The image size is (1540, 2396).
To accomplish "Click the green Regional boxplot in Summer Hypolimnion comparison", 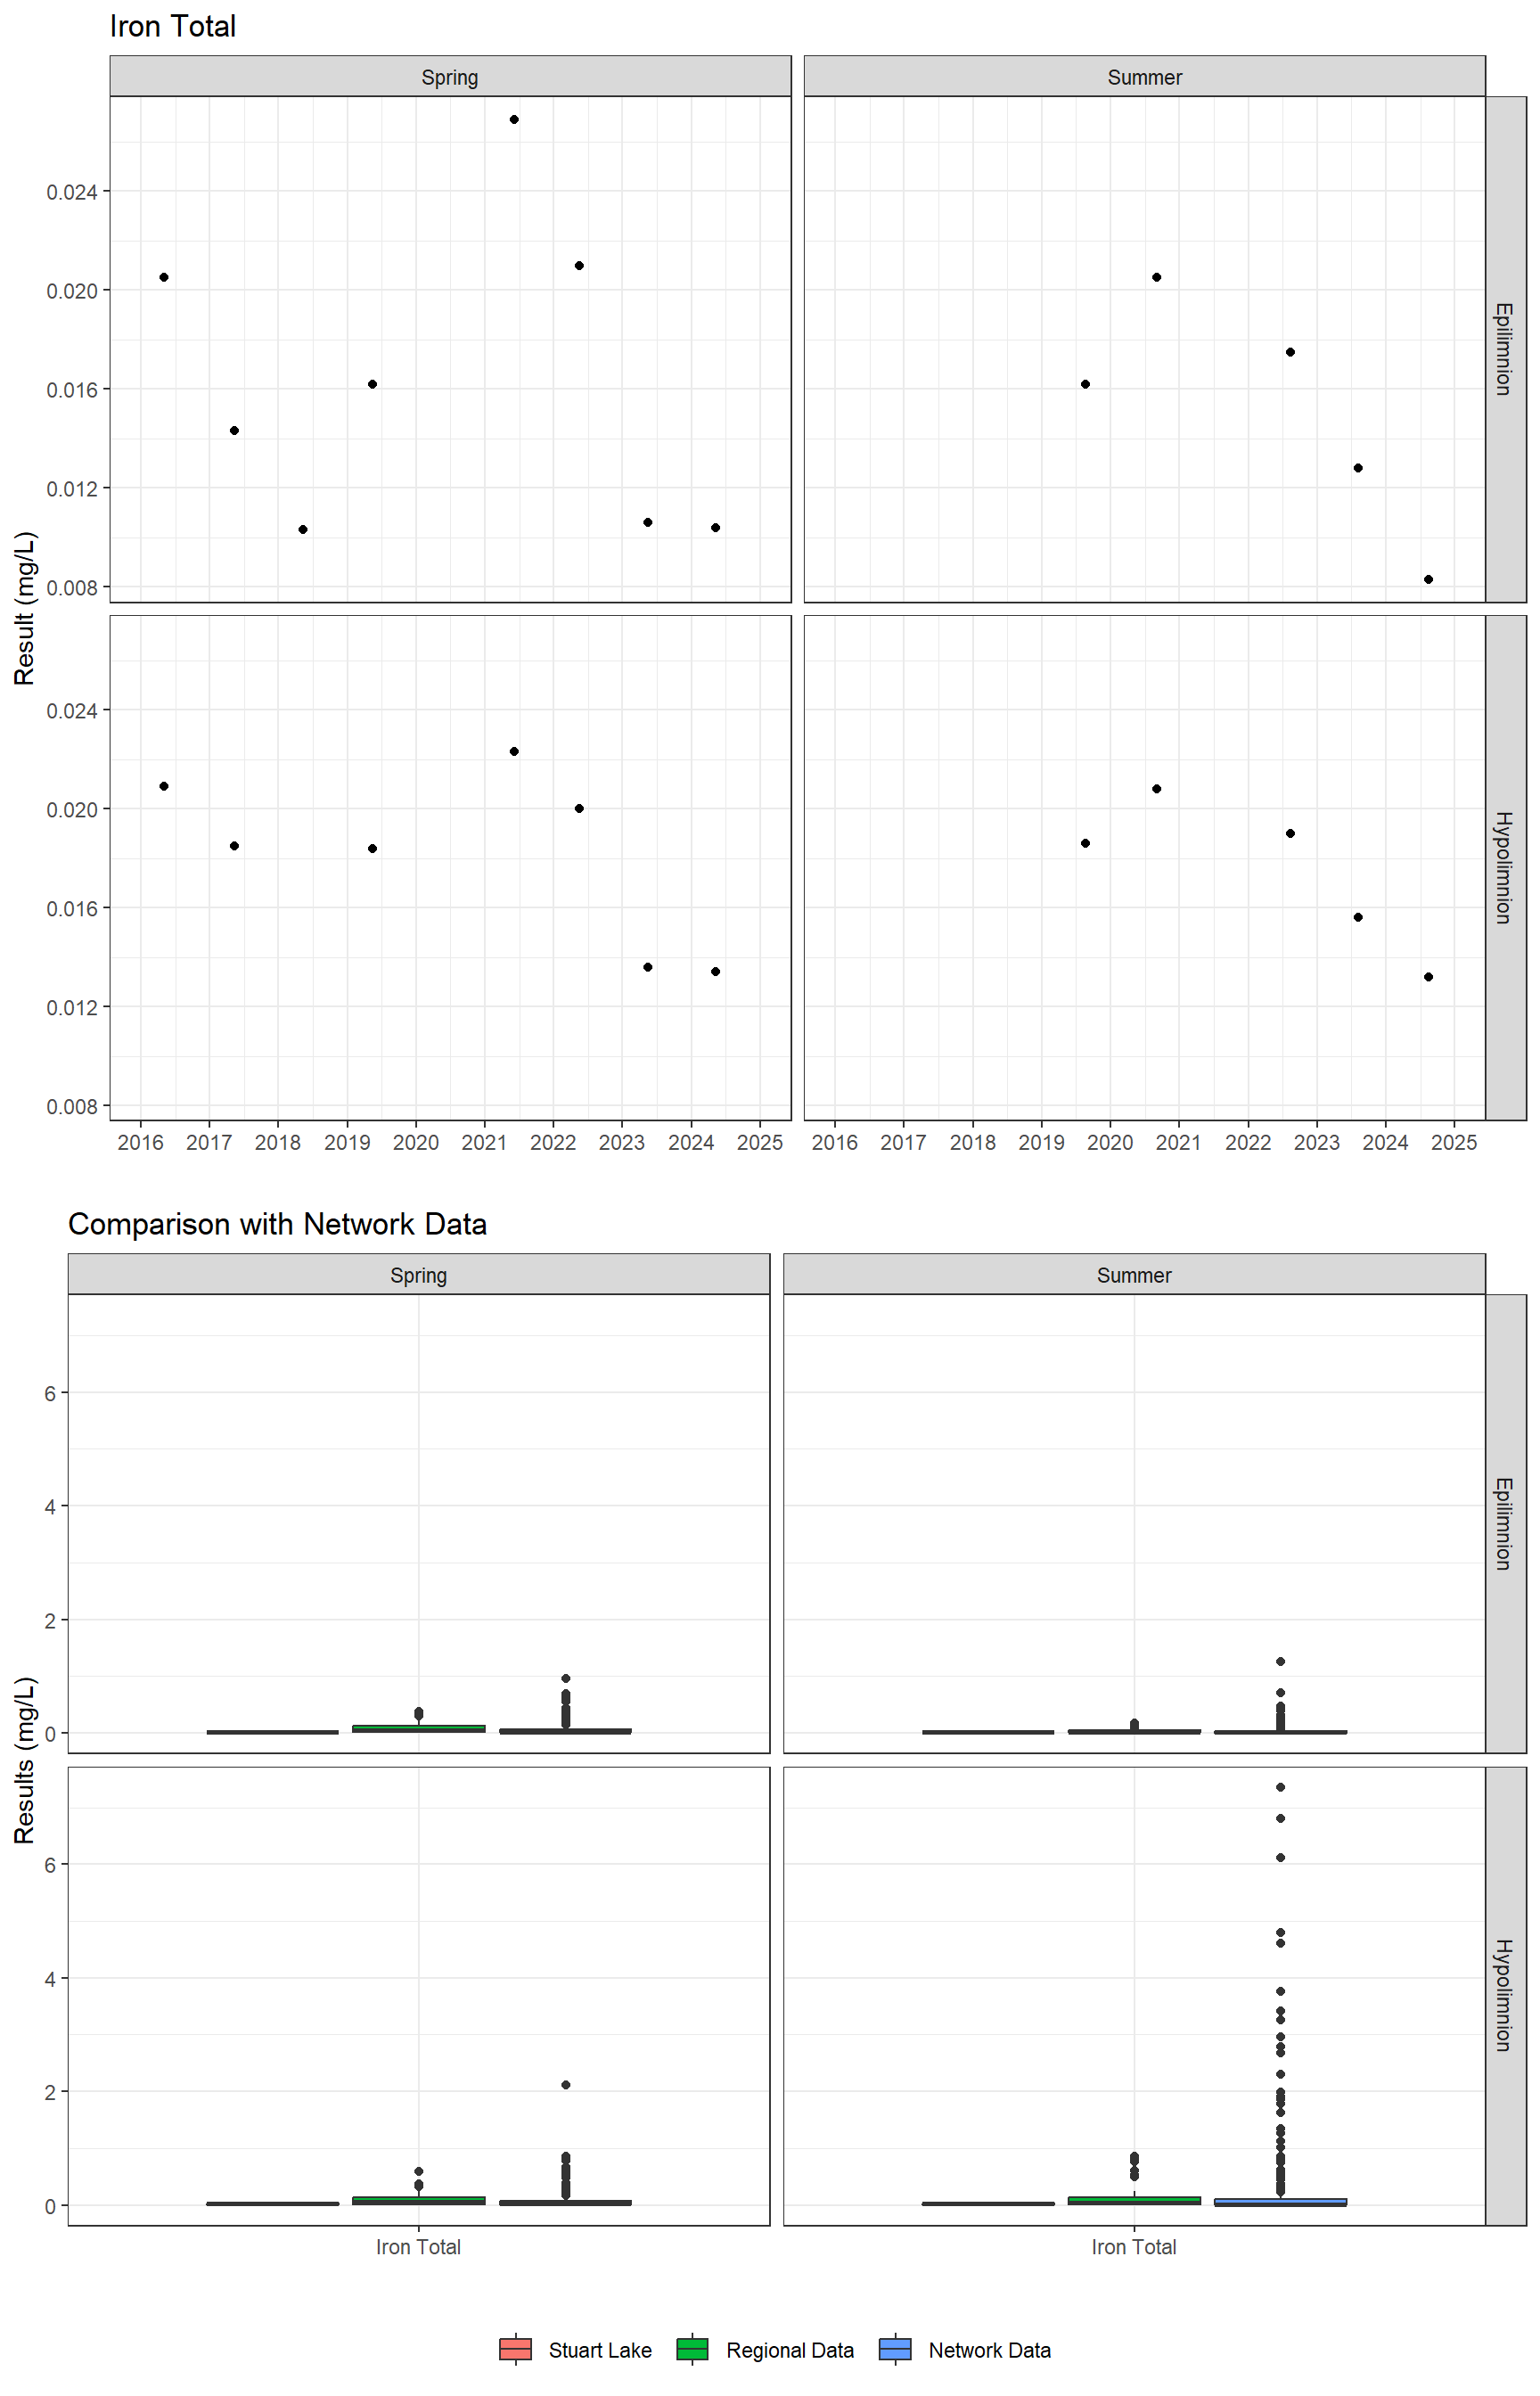I will pyautogui.click(x=1134, y=2200).
